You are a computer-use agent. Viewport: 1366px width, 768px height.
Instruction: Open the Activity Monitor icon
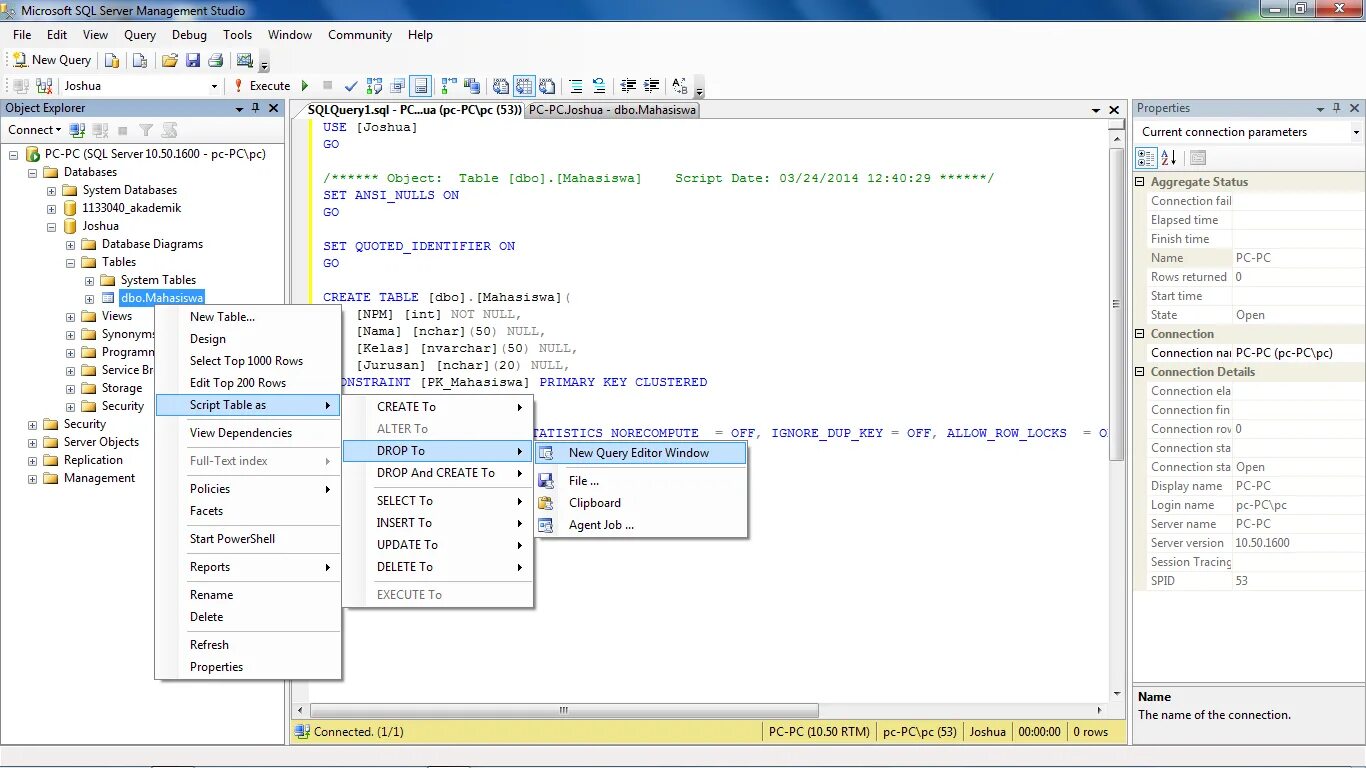point(245,60)
